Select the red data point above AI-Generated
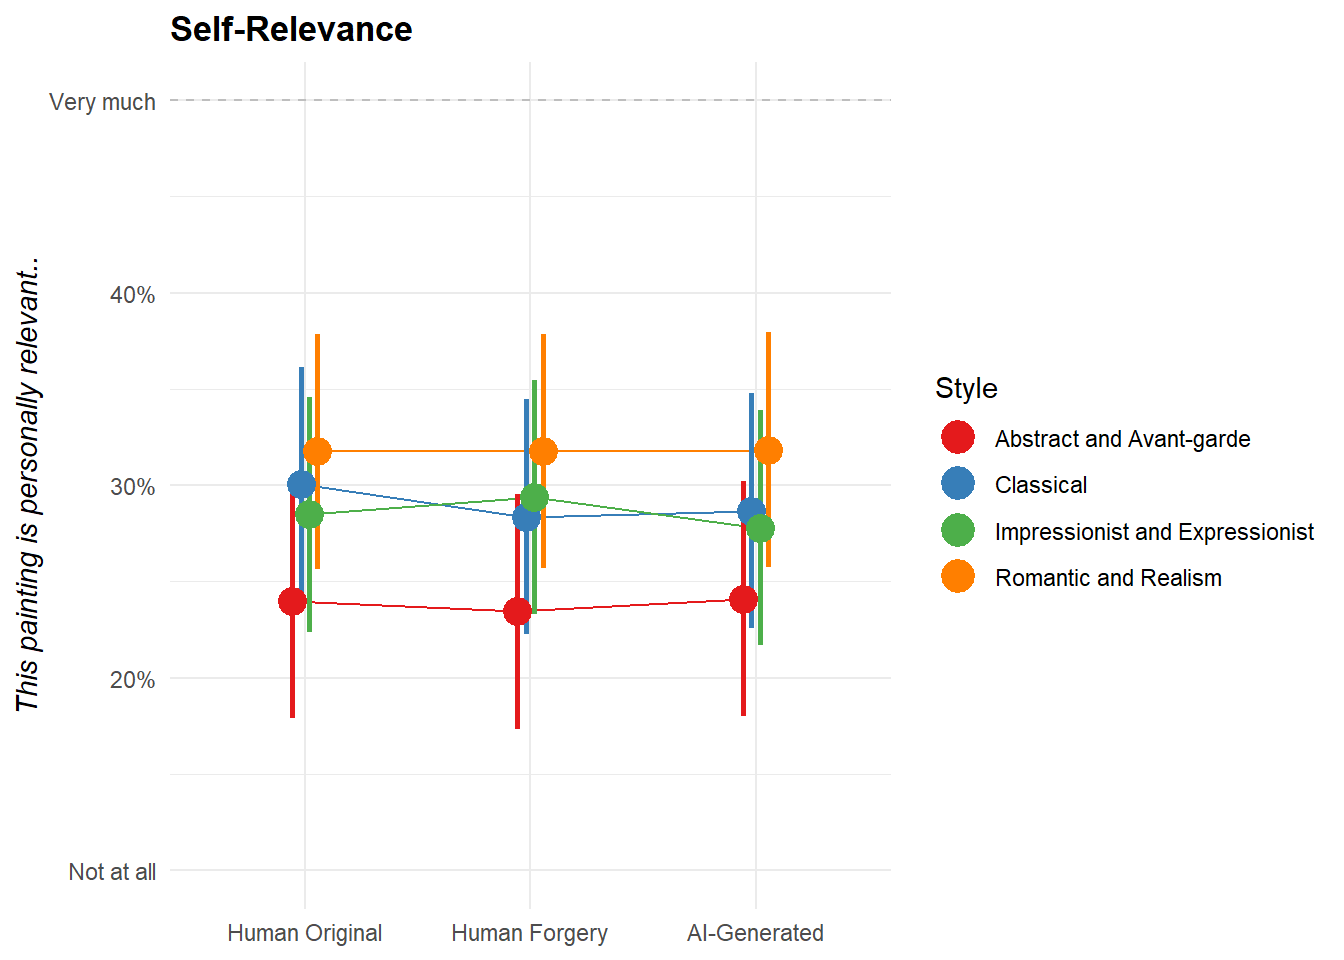The width and height of the screenshot is (1344, 960). (x=743, y=600)
